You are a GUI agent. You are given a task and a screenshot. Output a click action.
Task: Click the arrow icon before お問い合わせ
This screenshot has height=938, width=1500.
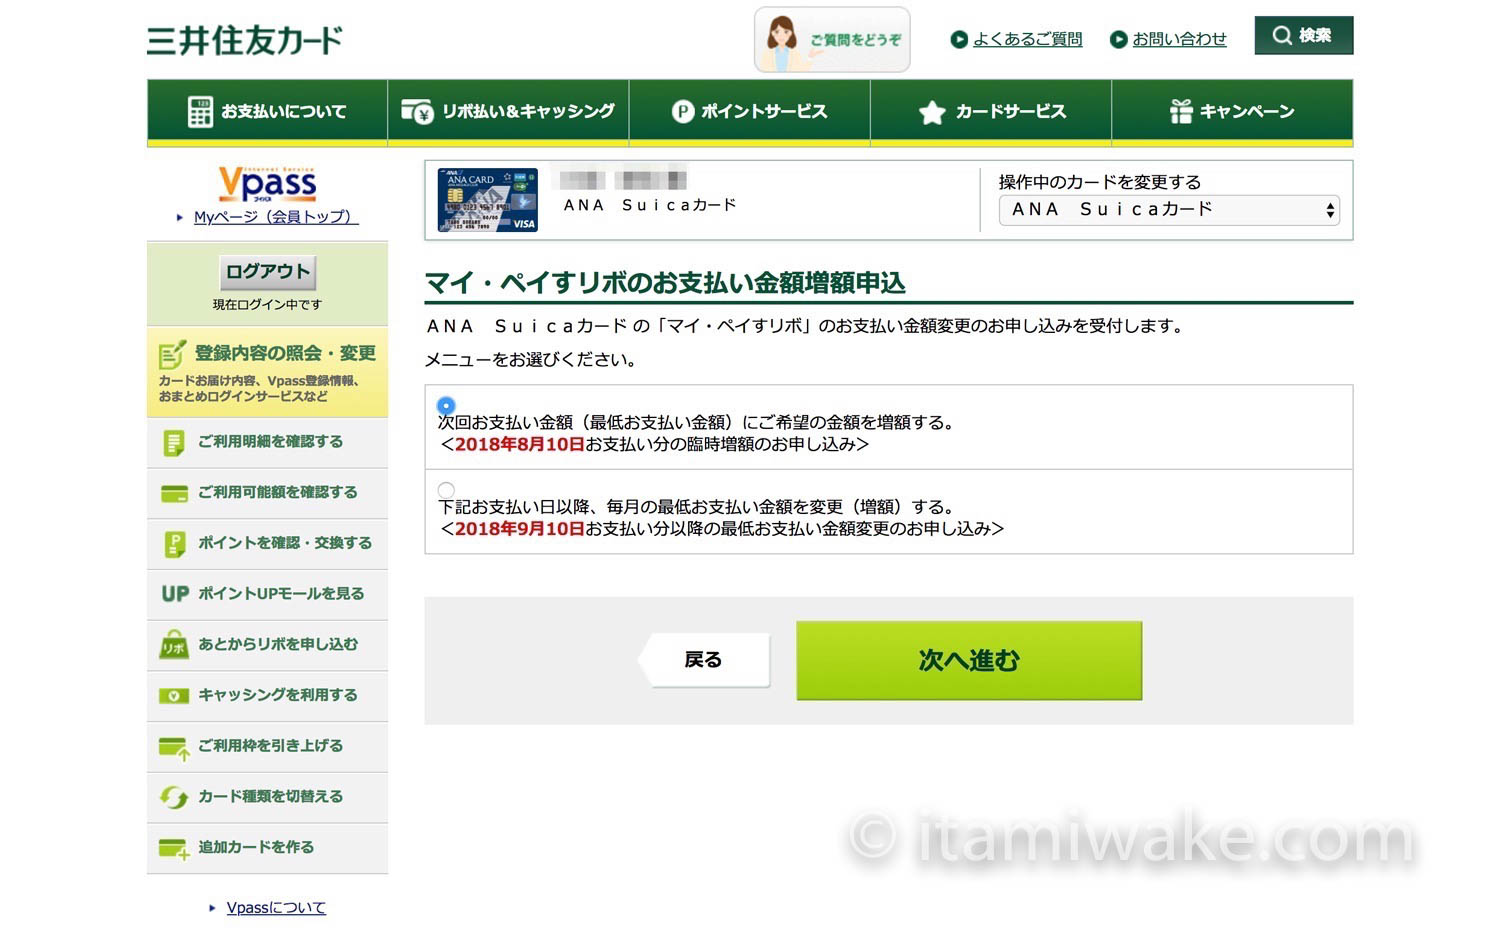1119,39
